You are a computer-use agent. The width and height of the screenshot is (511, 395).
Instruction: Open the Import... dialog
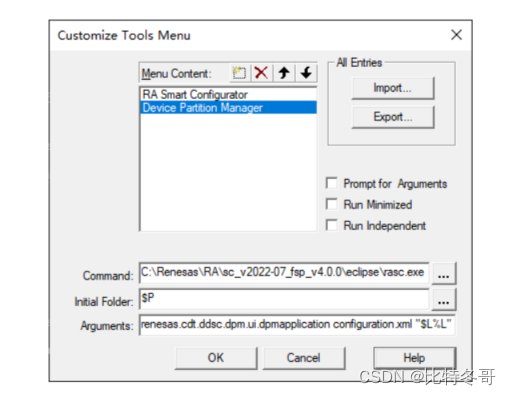[x=393, y=88]
